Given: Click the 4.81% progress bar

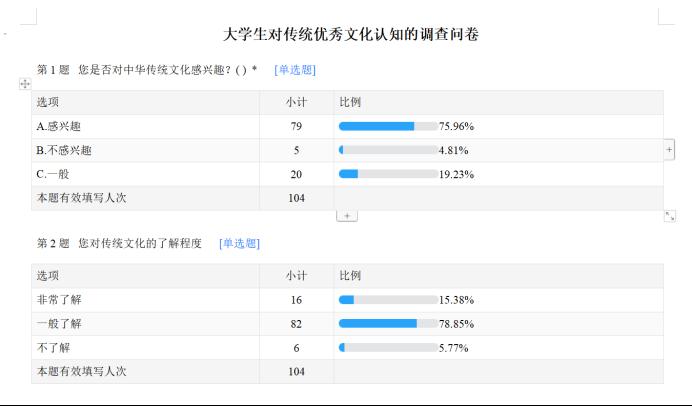Looking at the screenshot, I should click(x=388, y=150).
